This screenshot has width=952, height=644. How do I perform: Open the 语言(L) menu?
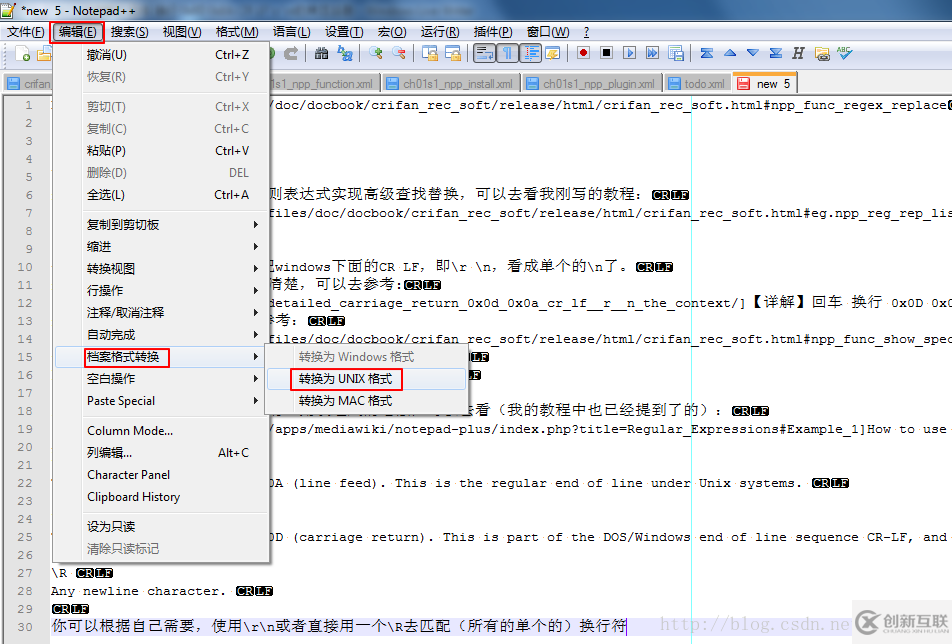pyautogui.click(x=292, y=32)
